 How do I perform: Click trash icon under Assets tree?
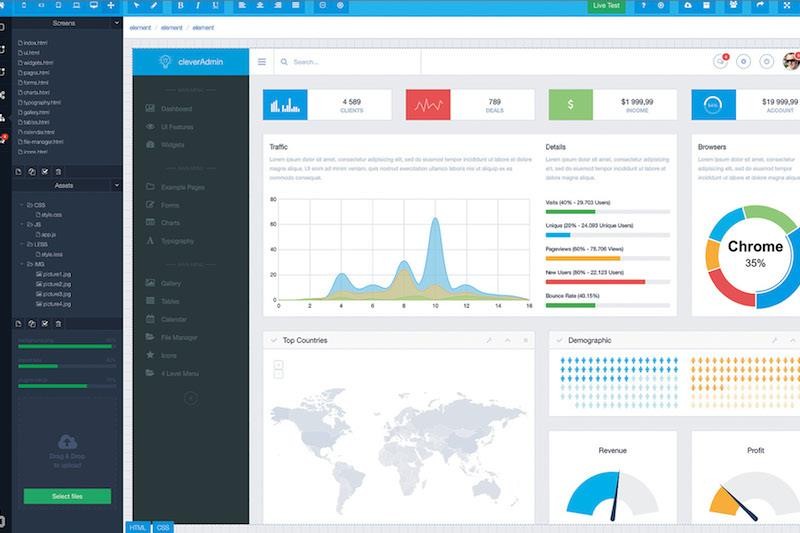pos(58,324)
